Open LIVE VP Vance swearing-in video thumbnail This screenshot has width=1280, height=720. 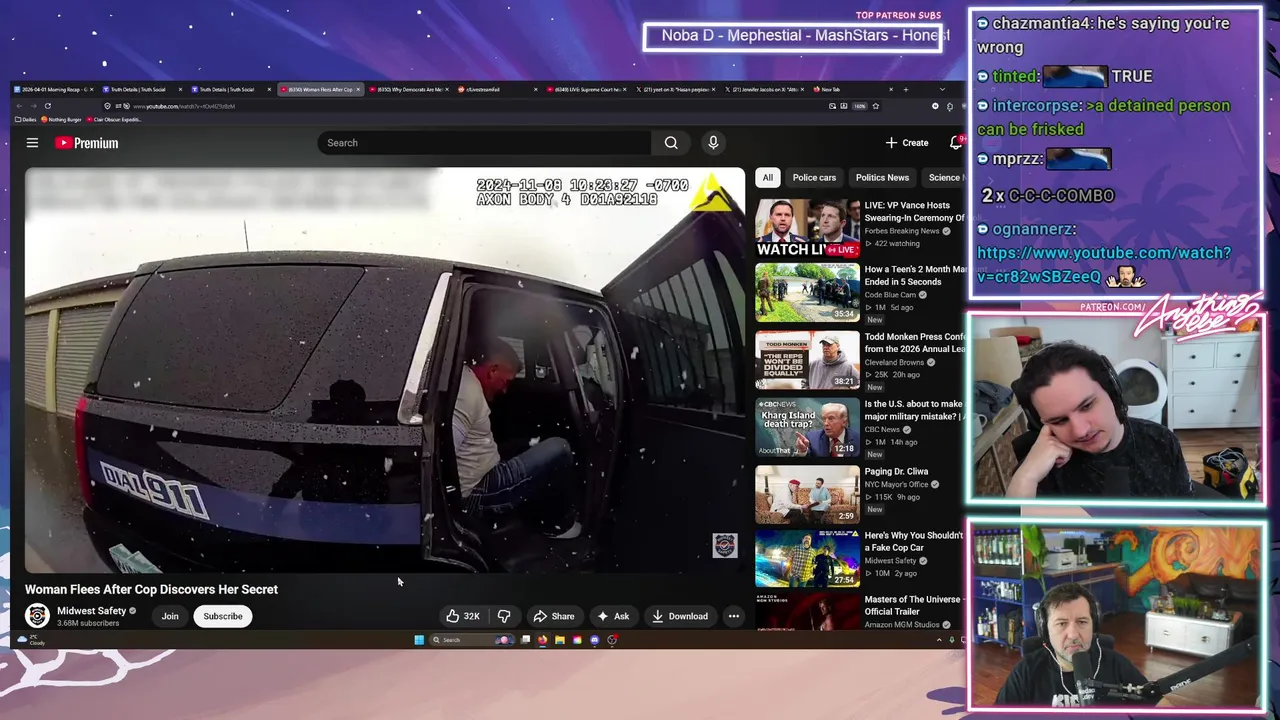(807, 228)
